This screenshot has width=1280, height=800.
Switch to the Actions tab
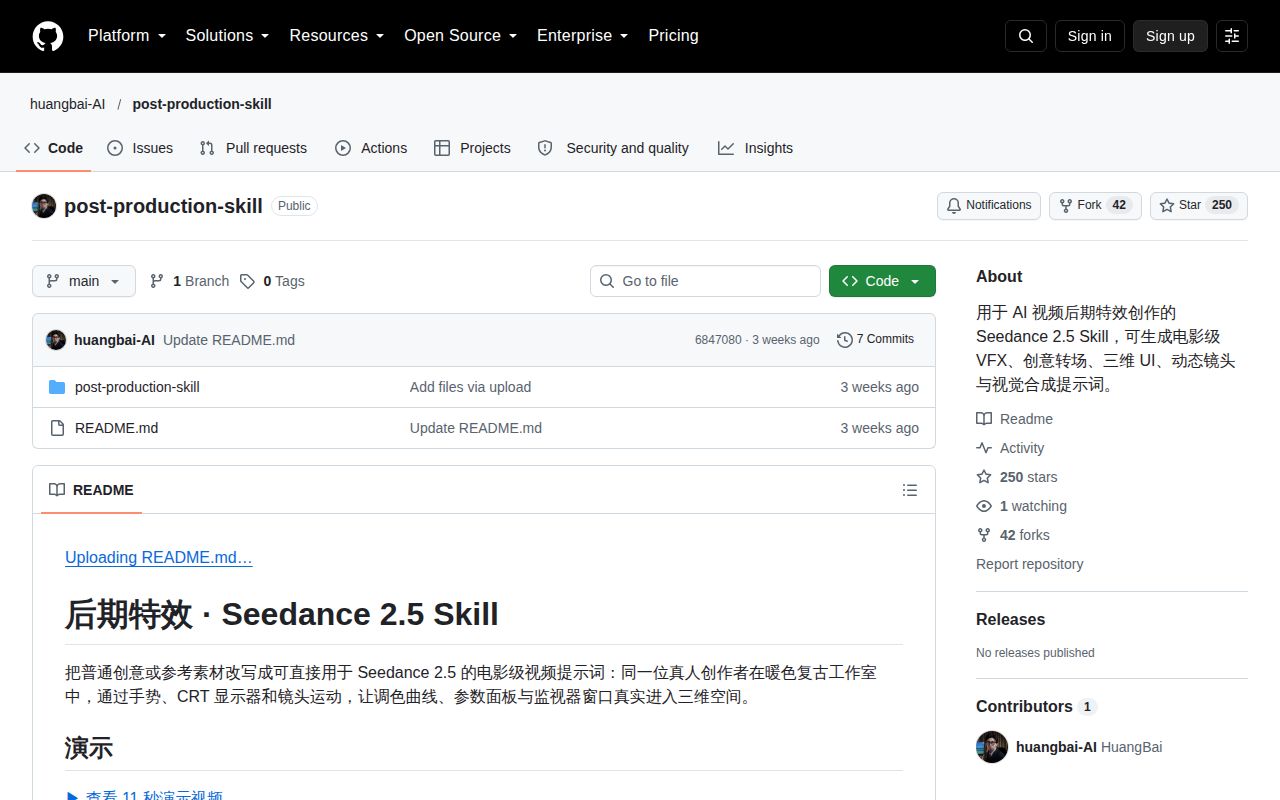pyautogui.click(x=371, y=148)
